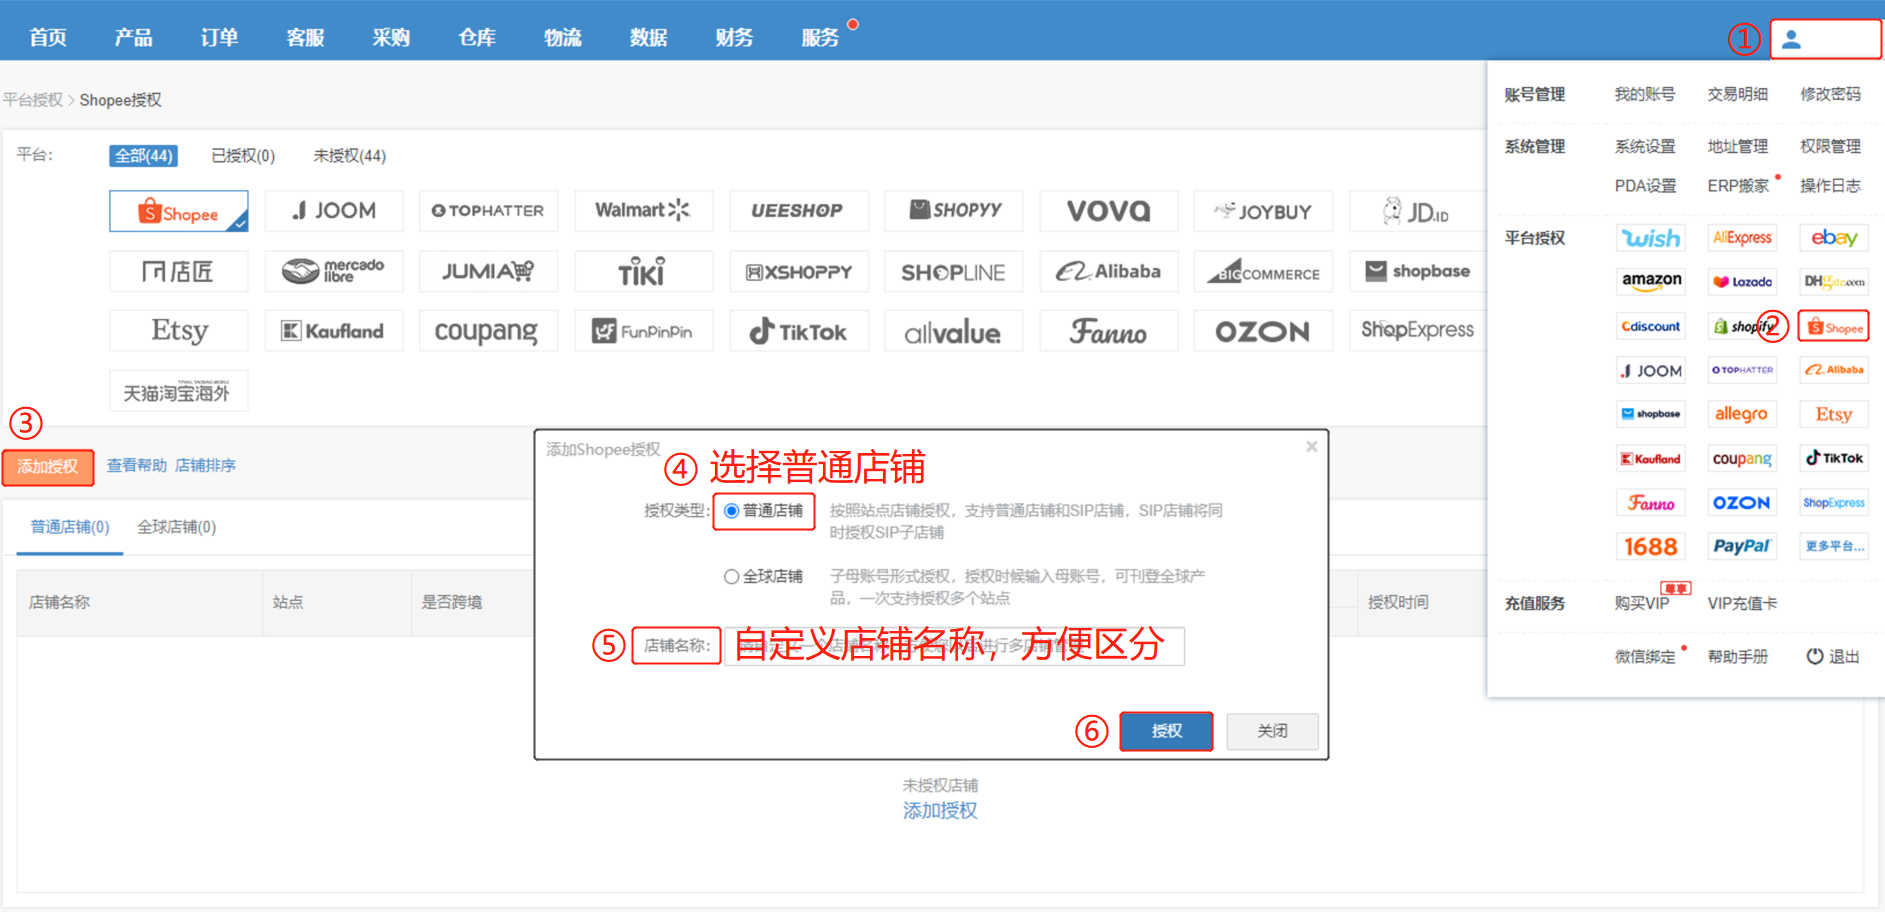Show 未授权(44) platforms filter

click(349, 156)
